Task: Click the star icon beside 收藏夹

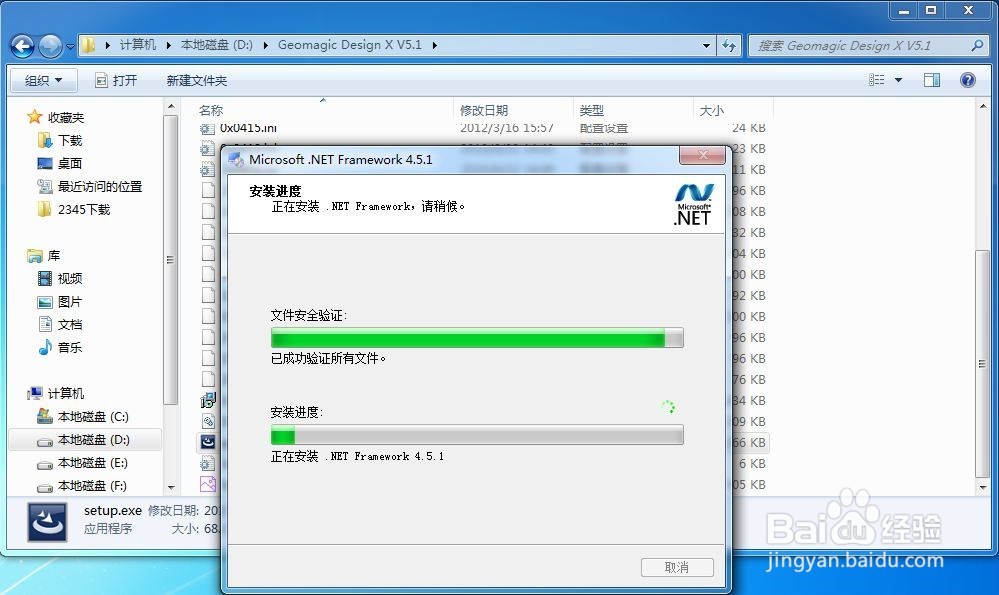Action: point(34,117)
